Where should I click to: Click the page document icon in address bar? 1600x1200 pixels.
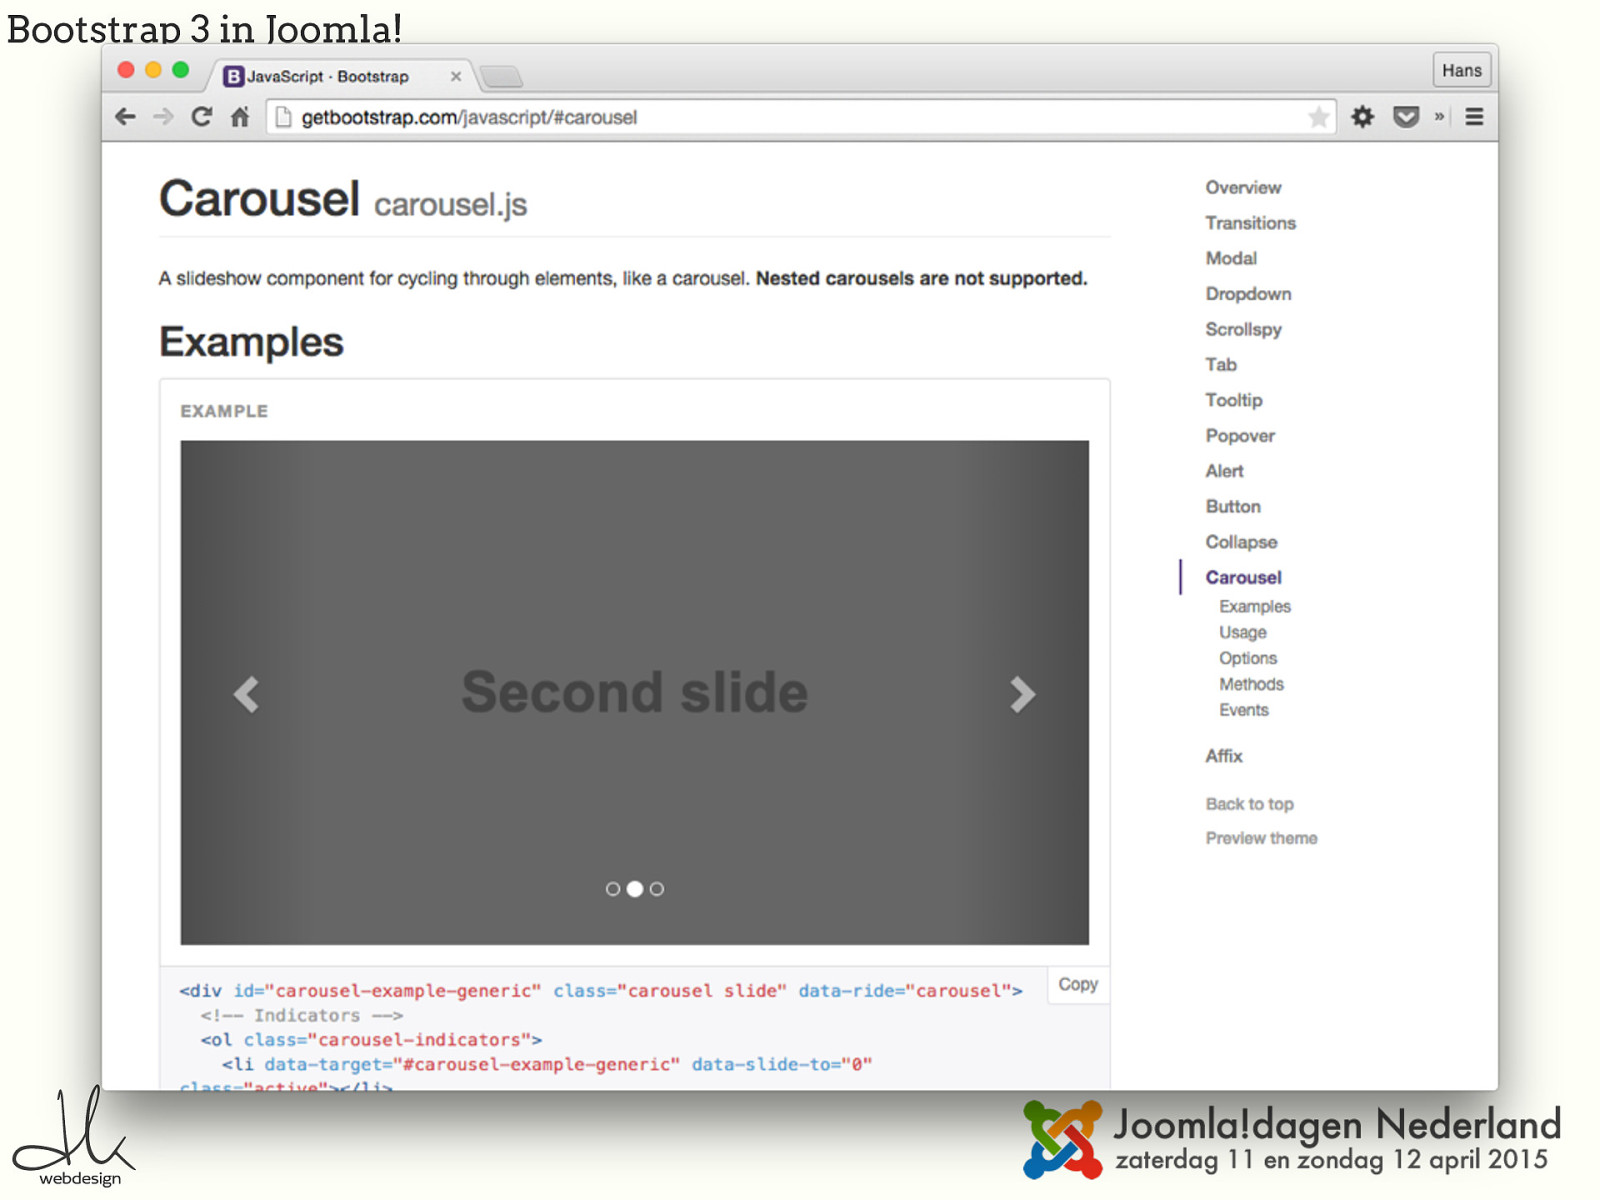(x=283, y=117)
